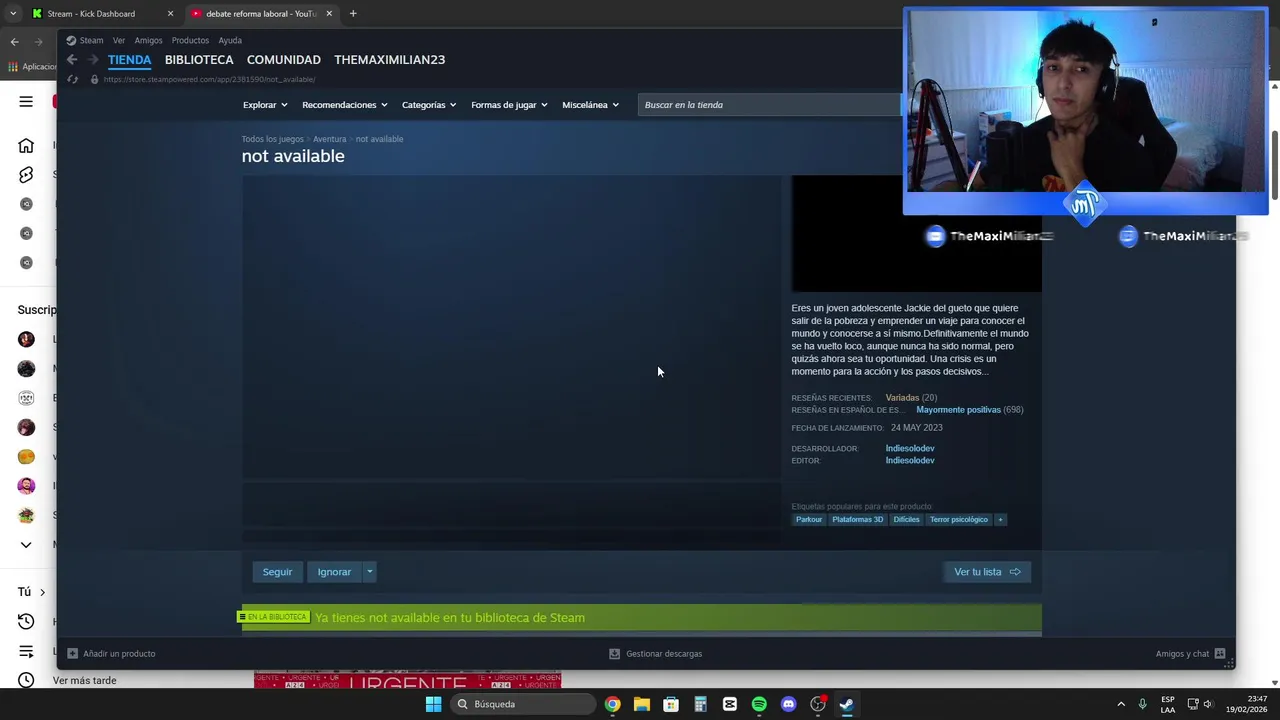Go to YouTube Home in sidebar
The height and width of the screenshot is (720, 1280).
[26, 146]
